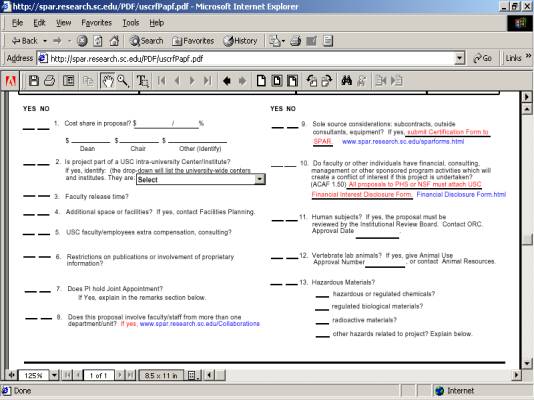Viewport: 534px width, 400px height.
Task: Click the History button in IE toolbar
Action: (x=240, y=41)
